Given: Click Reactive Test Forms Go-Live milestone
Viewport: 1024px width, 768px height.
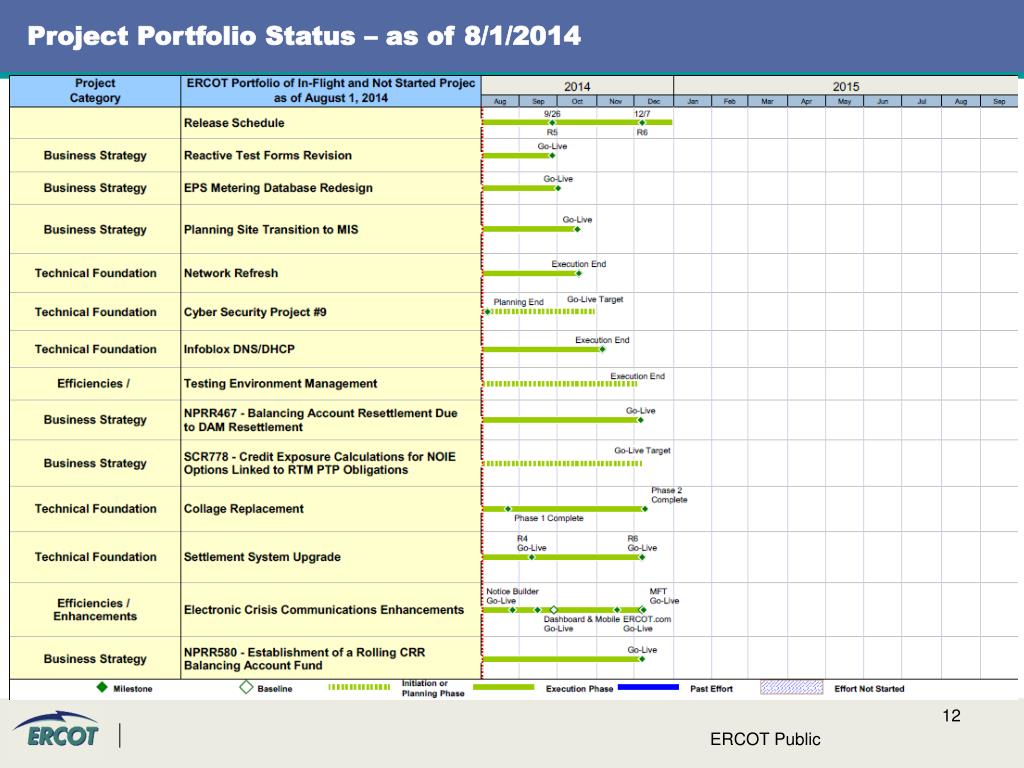Looking at the screenshot, I should [552, 155].
